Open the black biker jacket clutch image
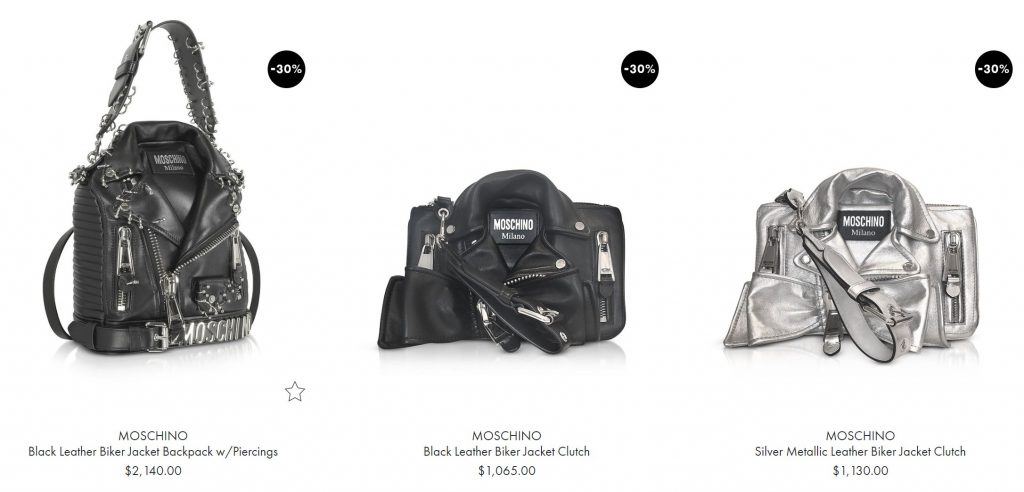 click(502, 261)
